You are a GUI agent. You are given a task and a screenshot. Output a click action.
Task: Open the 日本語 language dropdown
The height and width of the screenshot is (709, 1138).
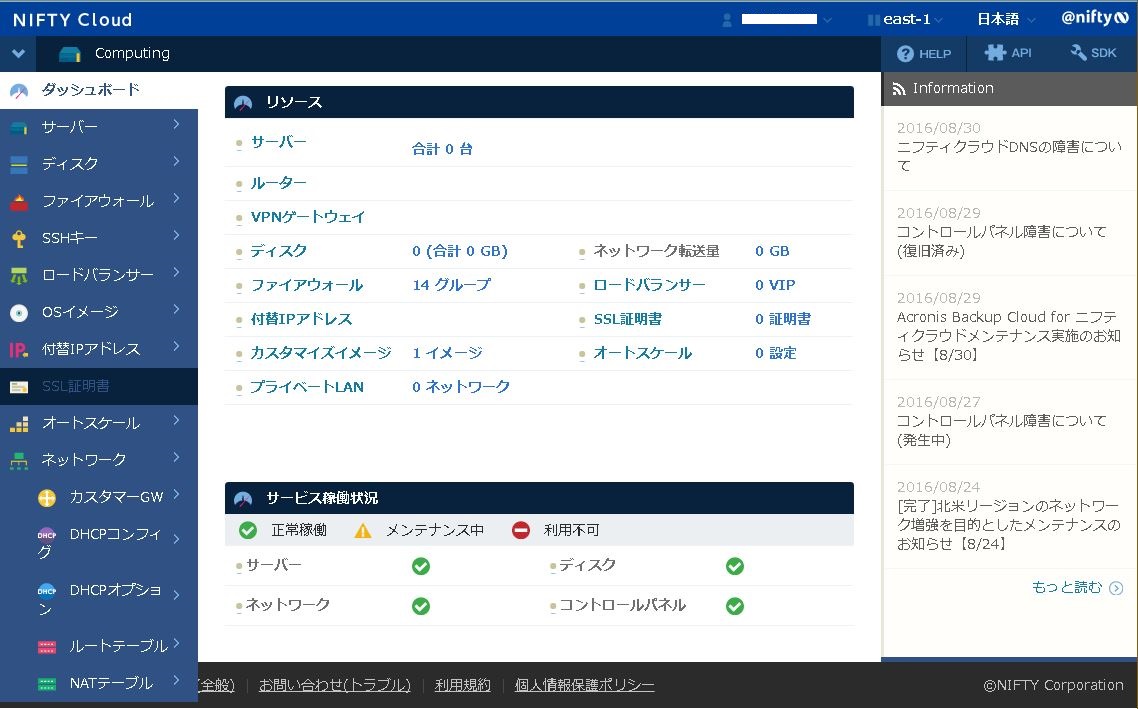1006,20
